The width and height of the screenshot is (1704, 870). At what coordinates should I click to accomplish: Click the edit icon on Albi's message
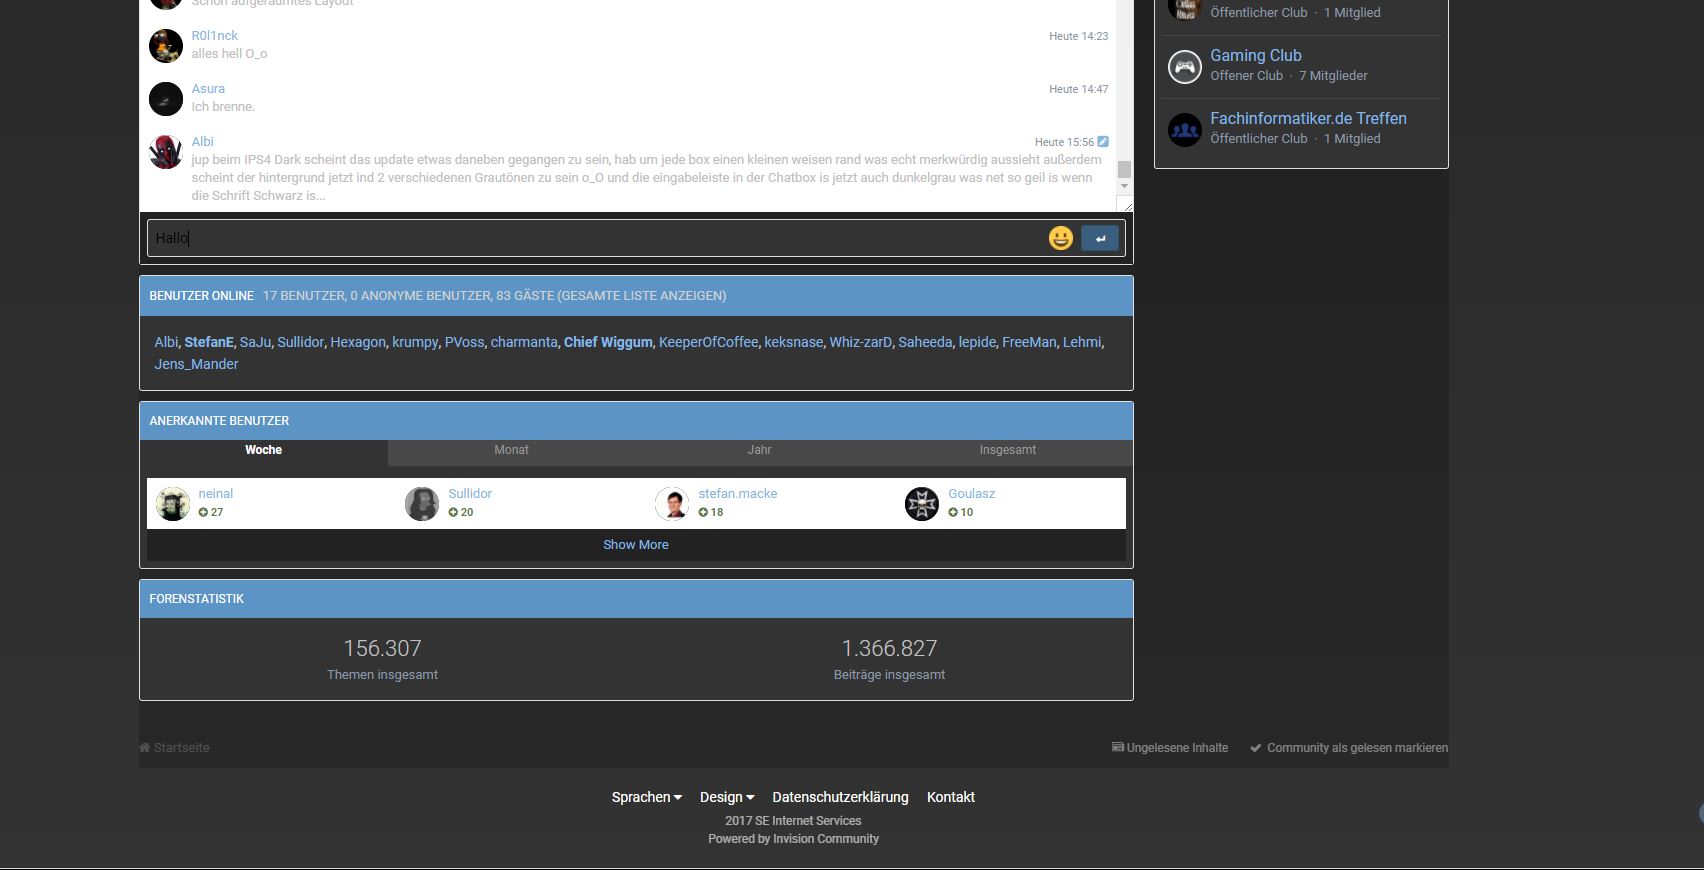(x=1103, y=142)
